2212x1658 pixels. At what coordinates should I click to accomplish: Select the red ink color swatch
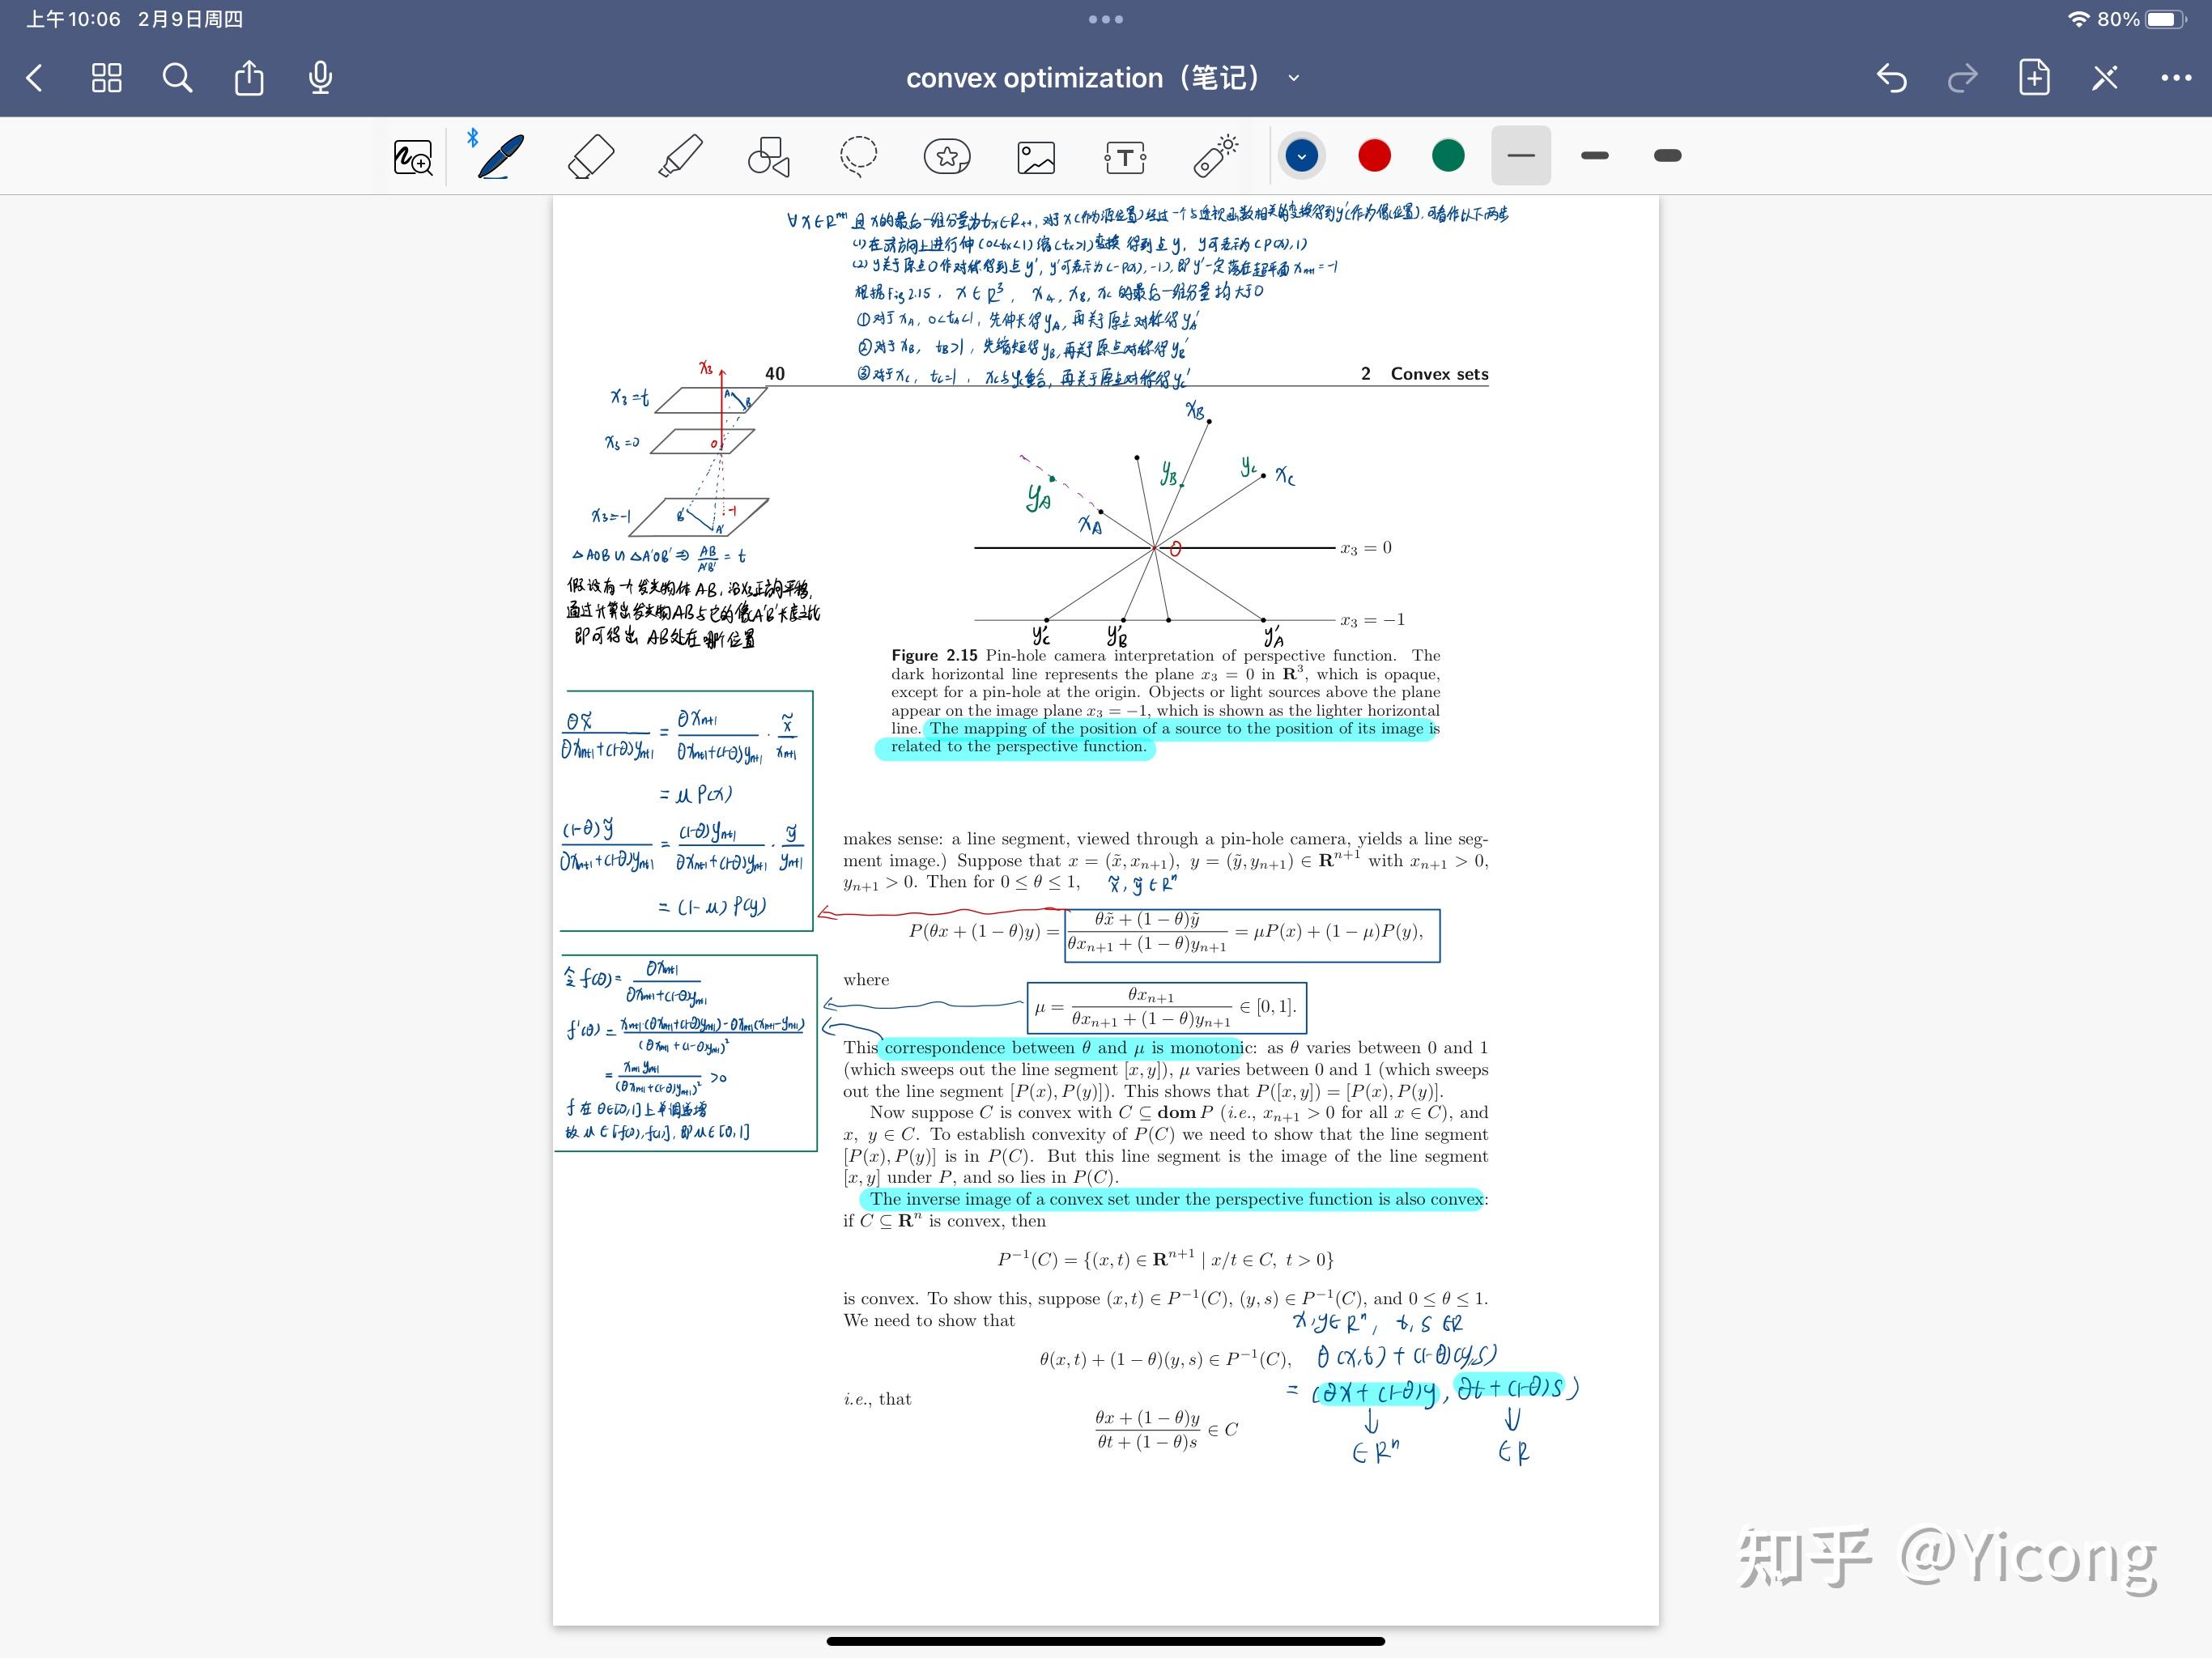coord(1374,155)
